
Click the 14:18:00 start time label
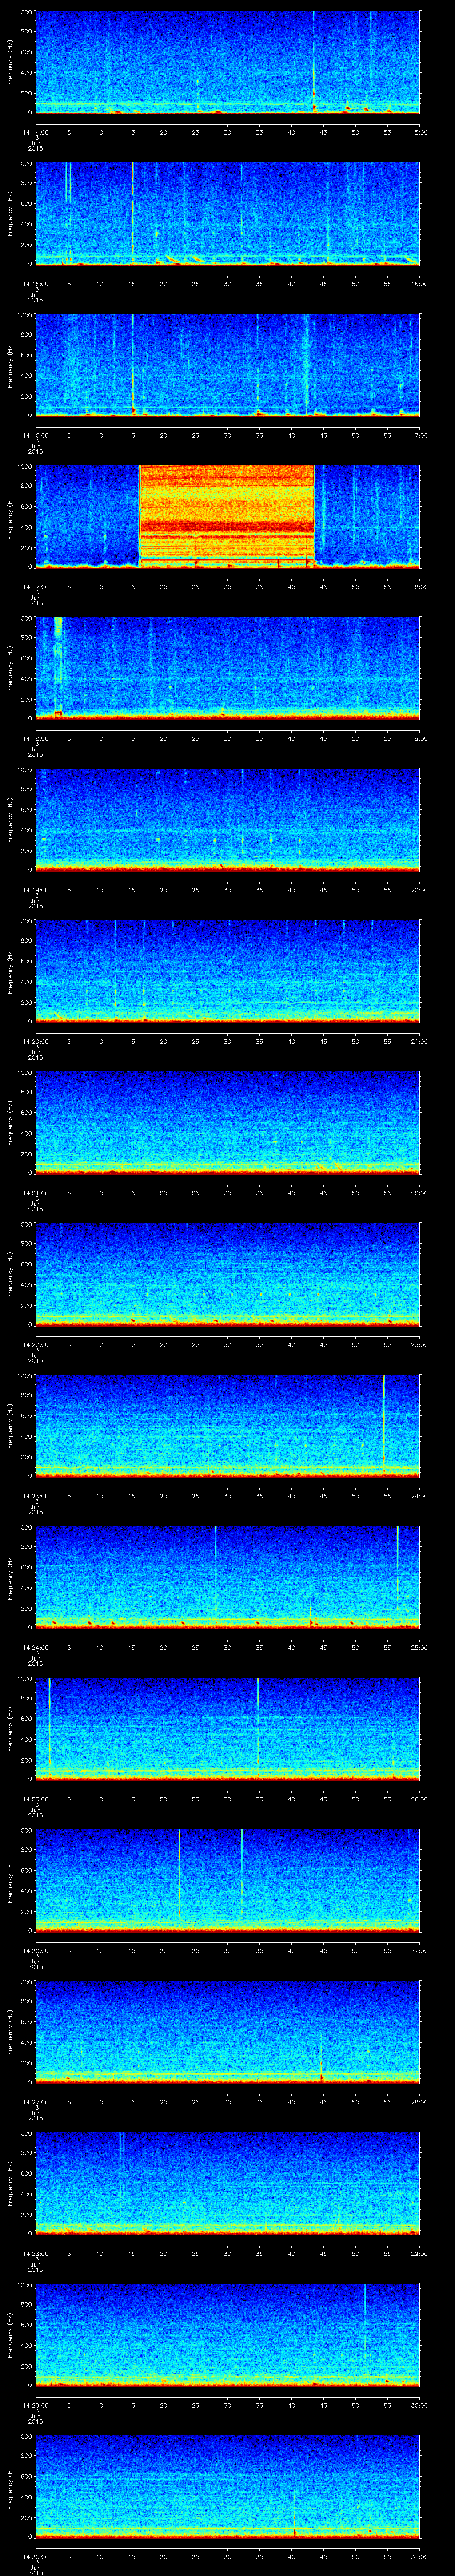click(35, 738)
